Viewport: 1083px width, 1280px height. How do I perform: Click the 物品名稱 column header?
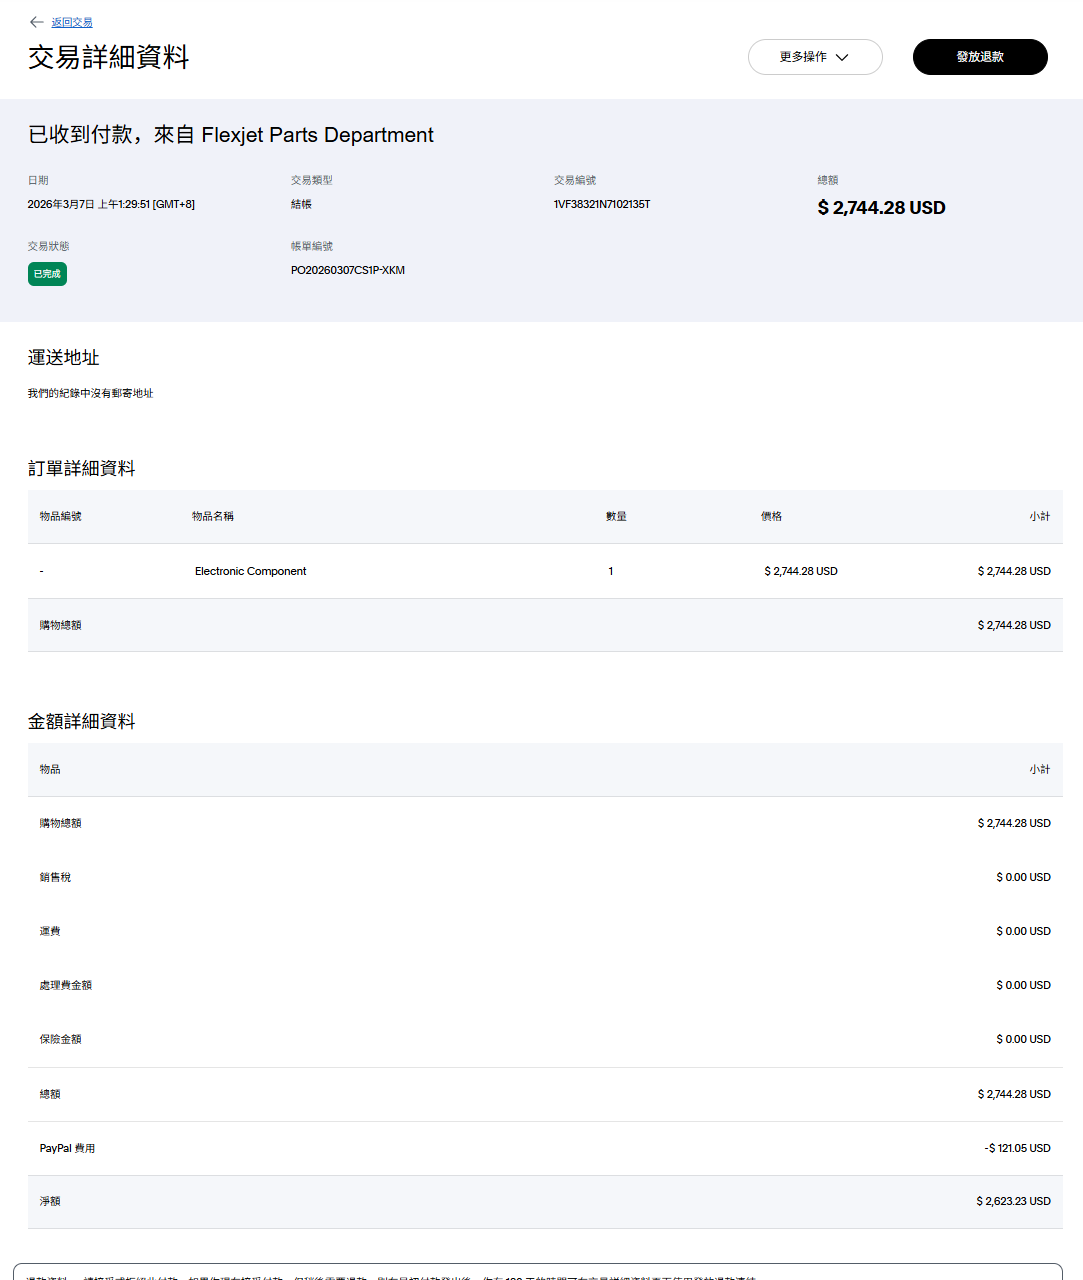point(213,516)
